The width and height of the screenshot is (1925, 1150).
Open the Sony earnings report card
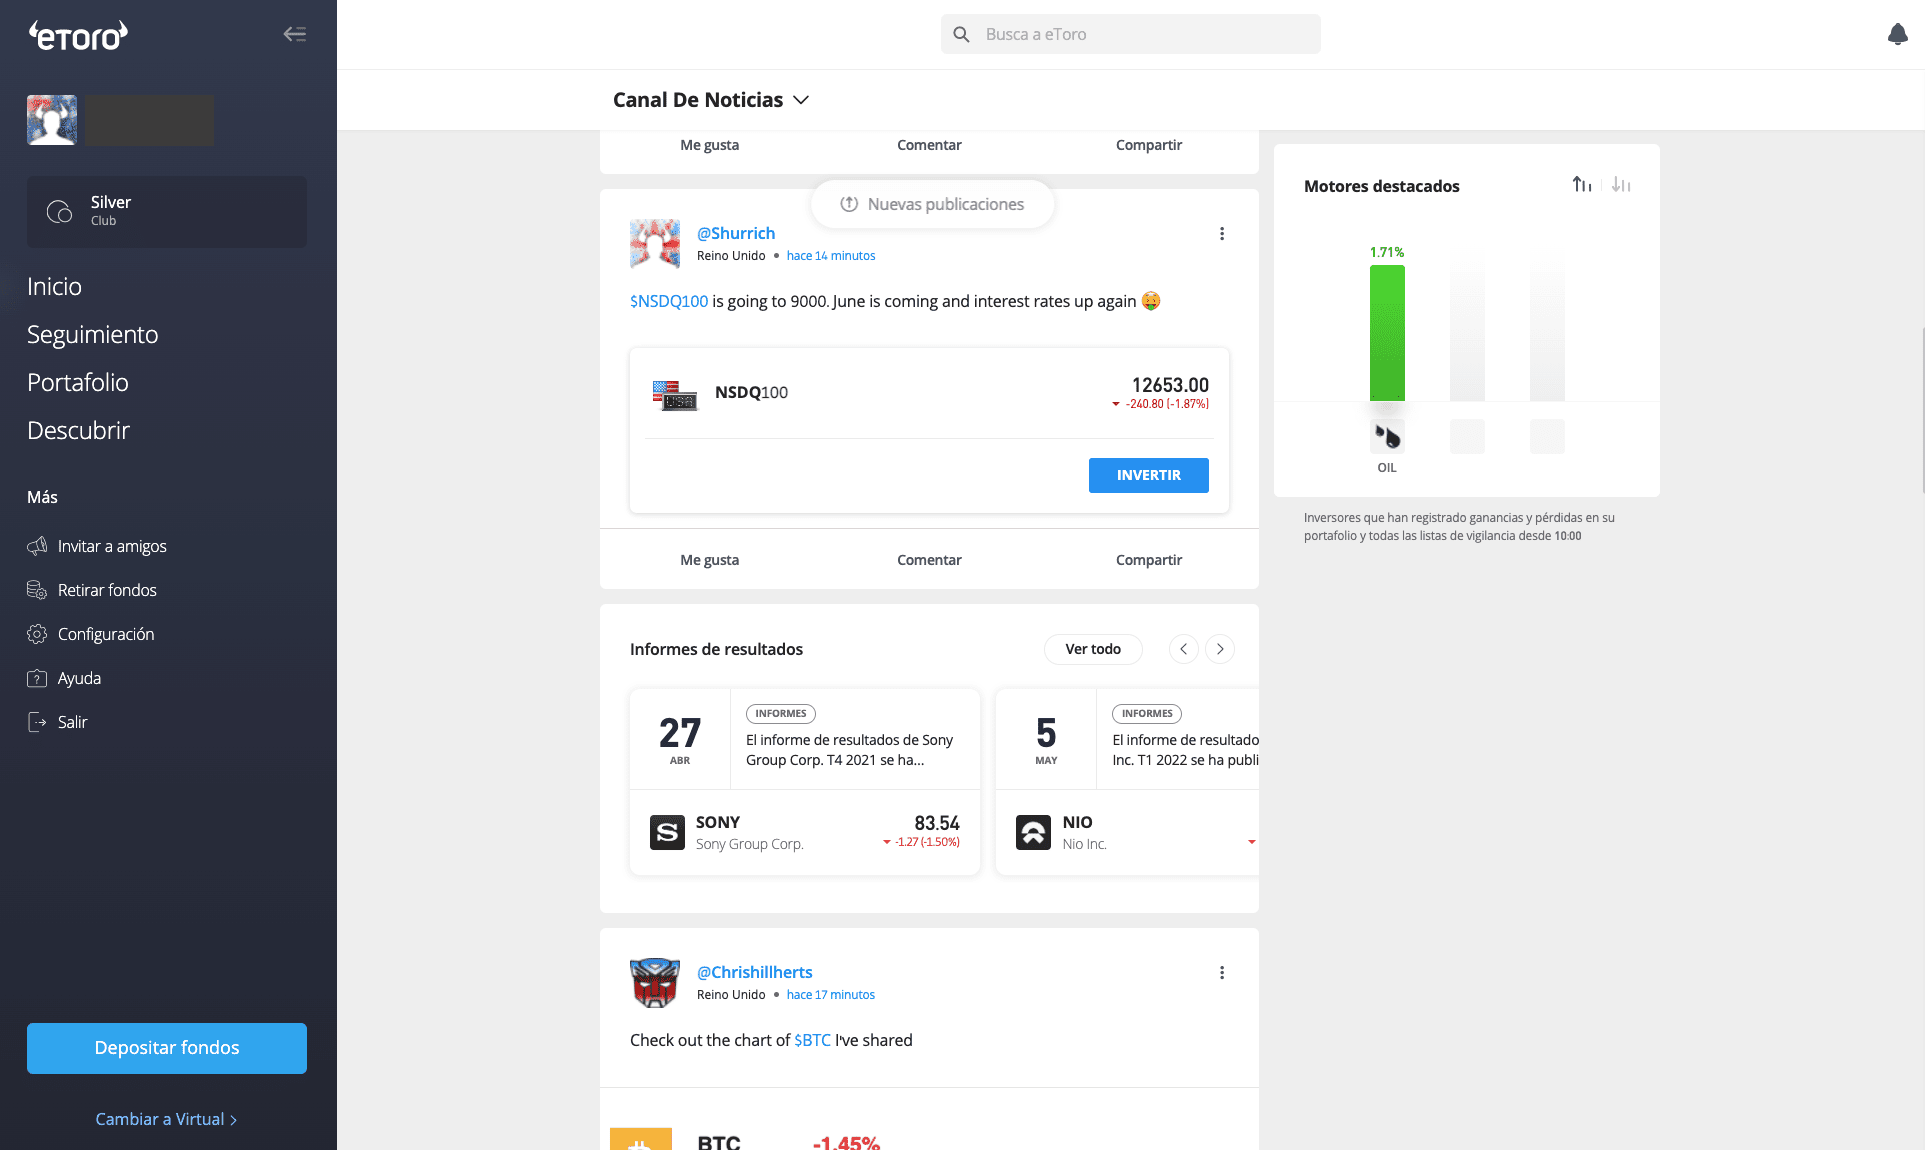pyautogui.click(x=805, y=782)
